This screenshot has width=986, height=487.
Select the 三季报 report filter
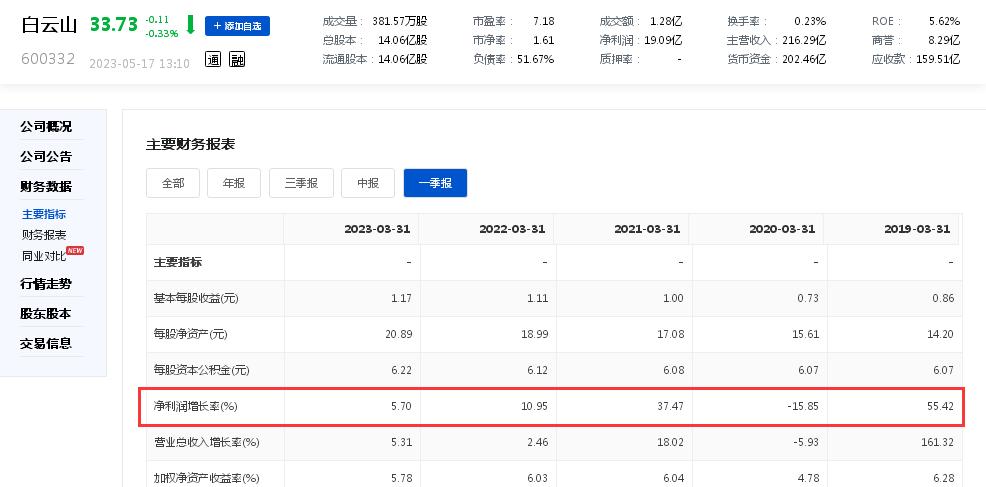click(301, 183)
